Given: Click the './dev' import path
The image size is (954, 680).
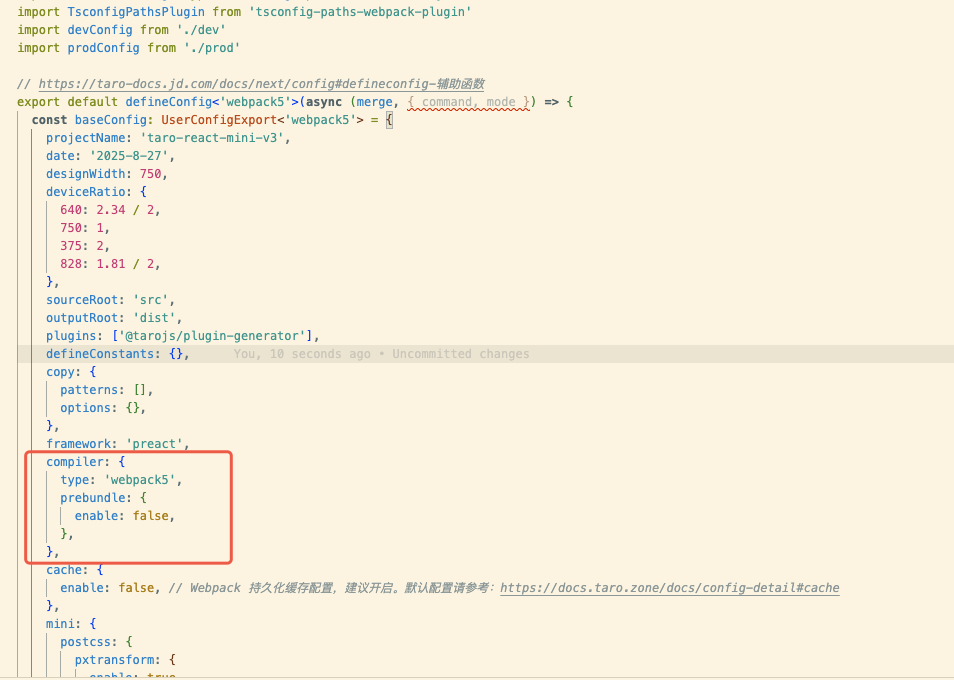Looking at the screenshot, I should pyautogui.click(x=201, y=30).
